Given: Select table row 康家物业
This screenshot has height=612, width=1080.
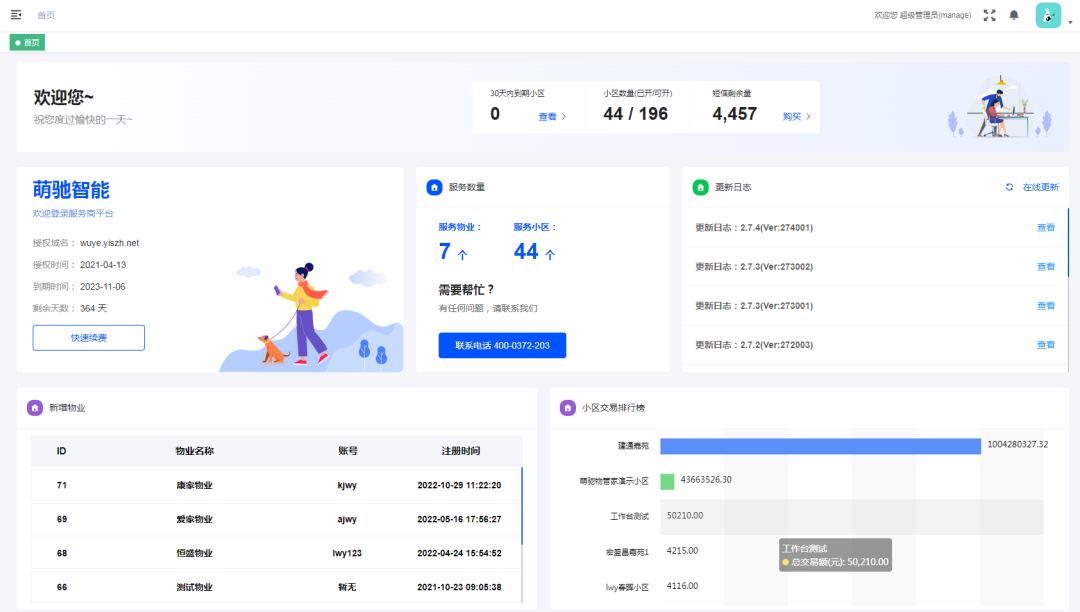Looking at the screenshot, I should pyautogui.click(x=276, y=485).
